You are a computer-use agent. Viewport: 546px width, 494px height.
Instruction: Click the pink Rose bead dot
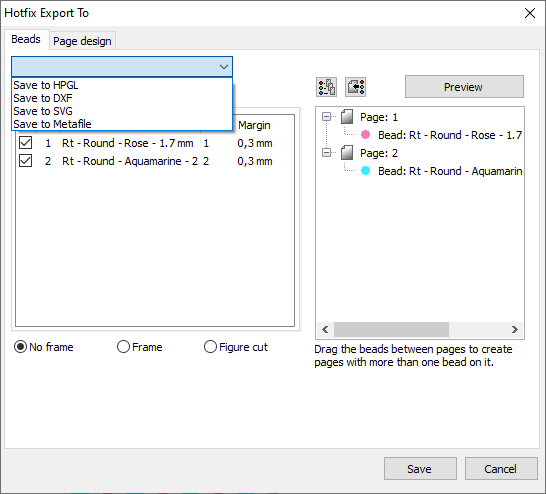pos(365,135)
